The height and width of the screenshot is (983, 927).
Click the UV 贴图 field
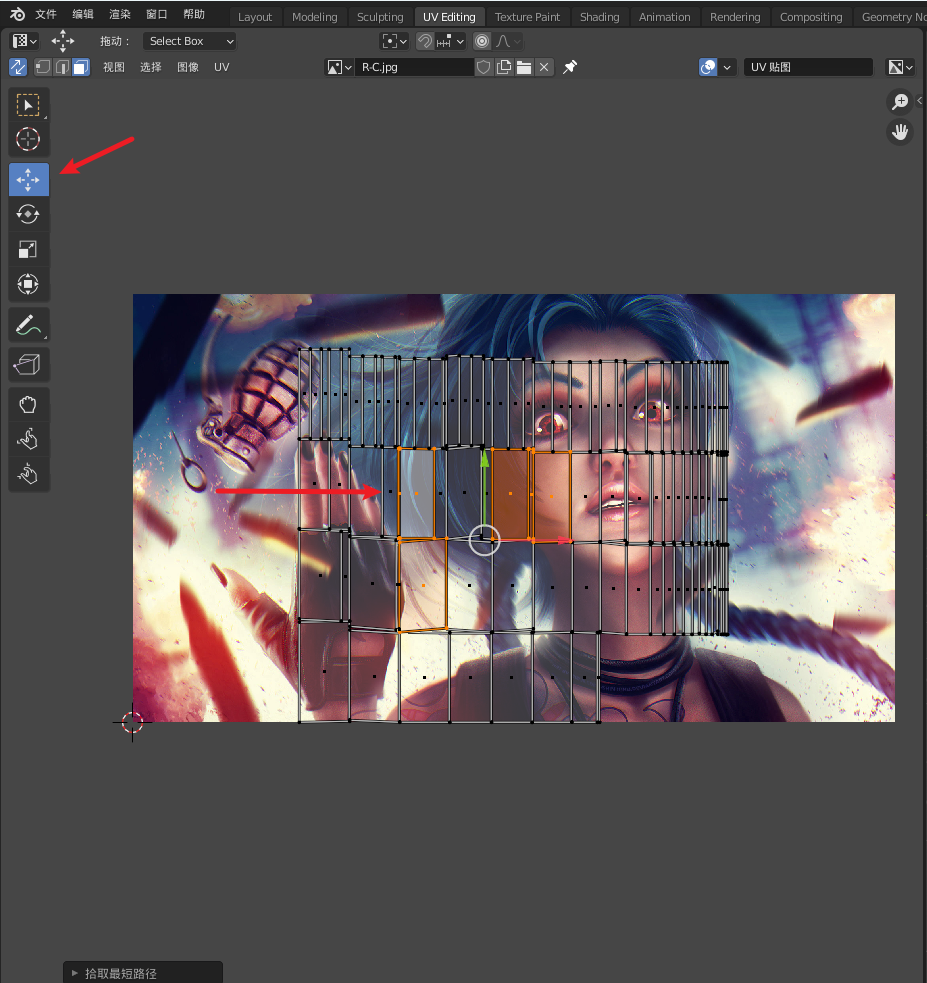point(808,67)
